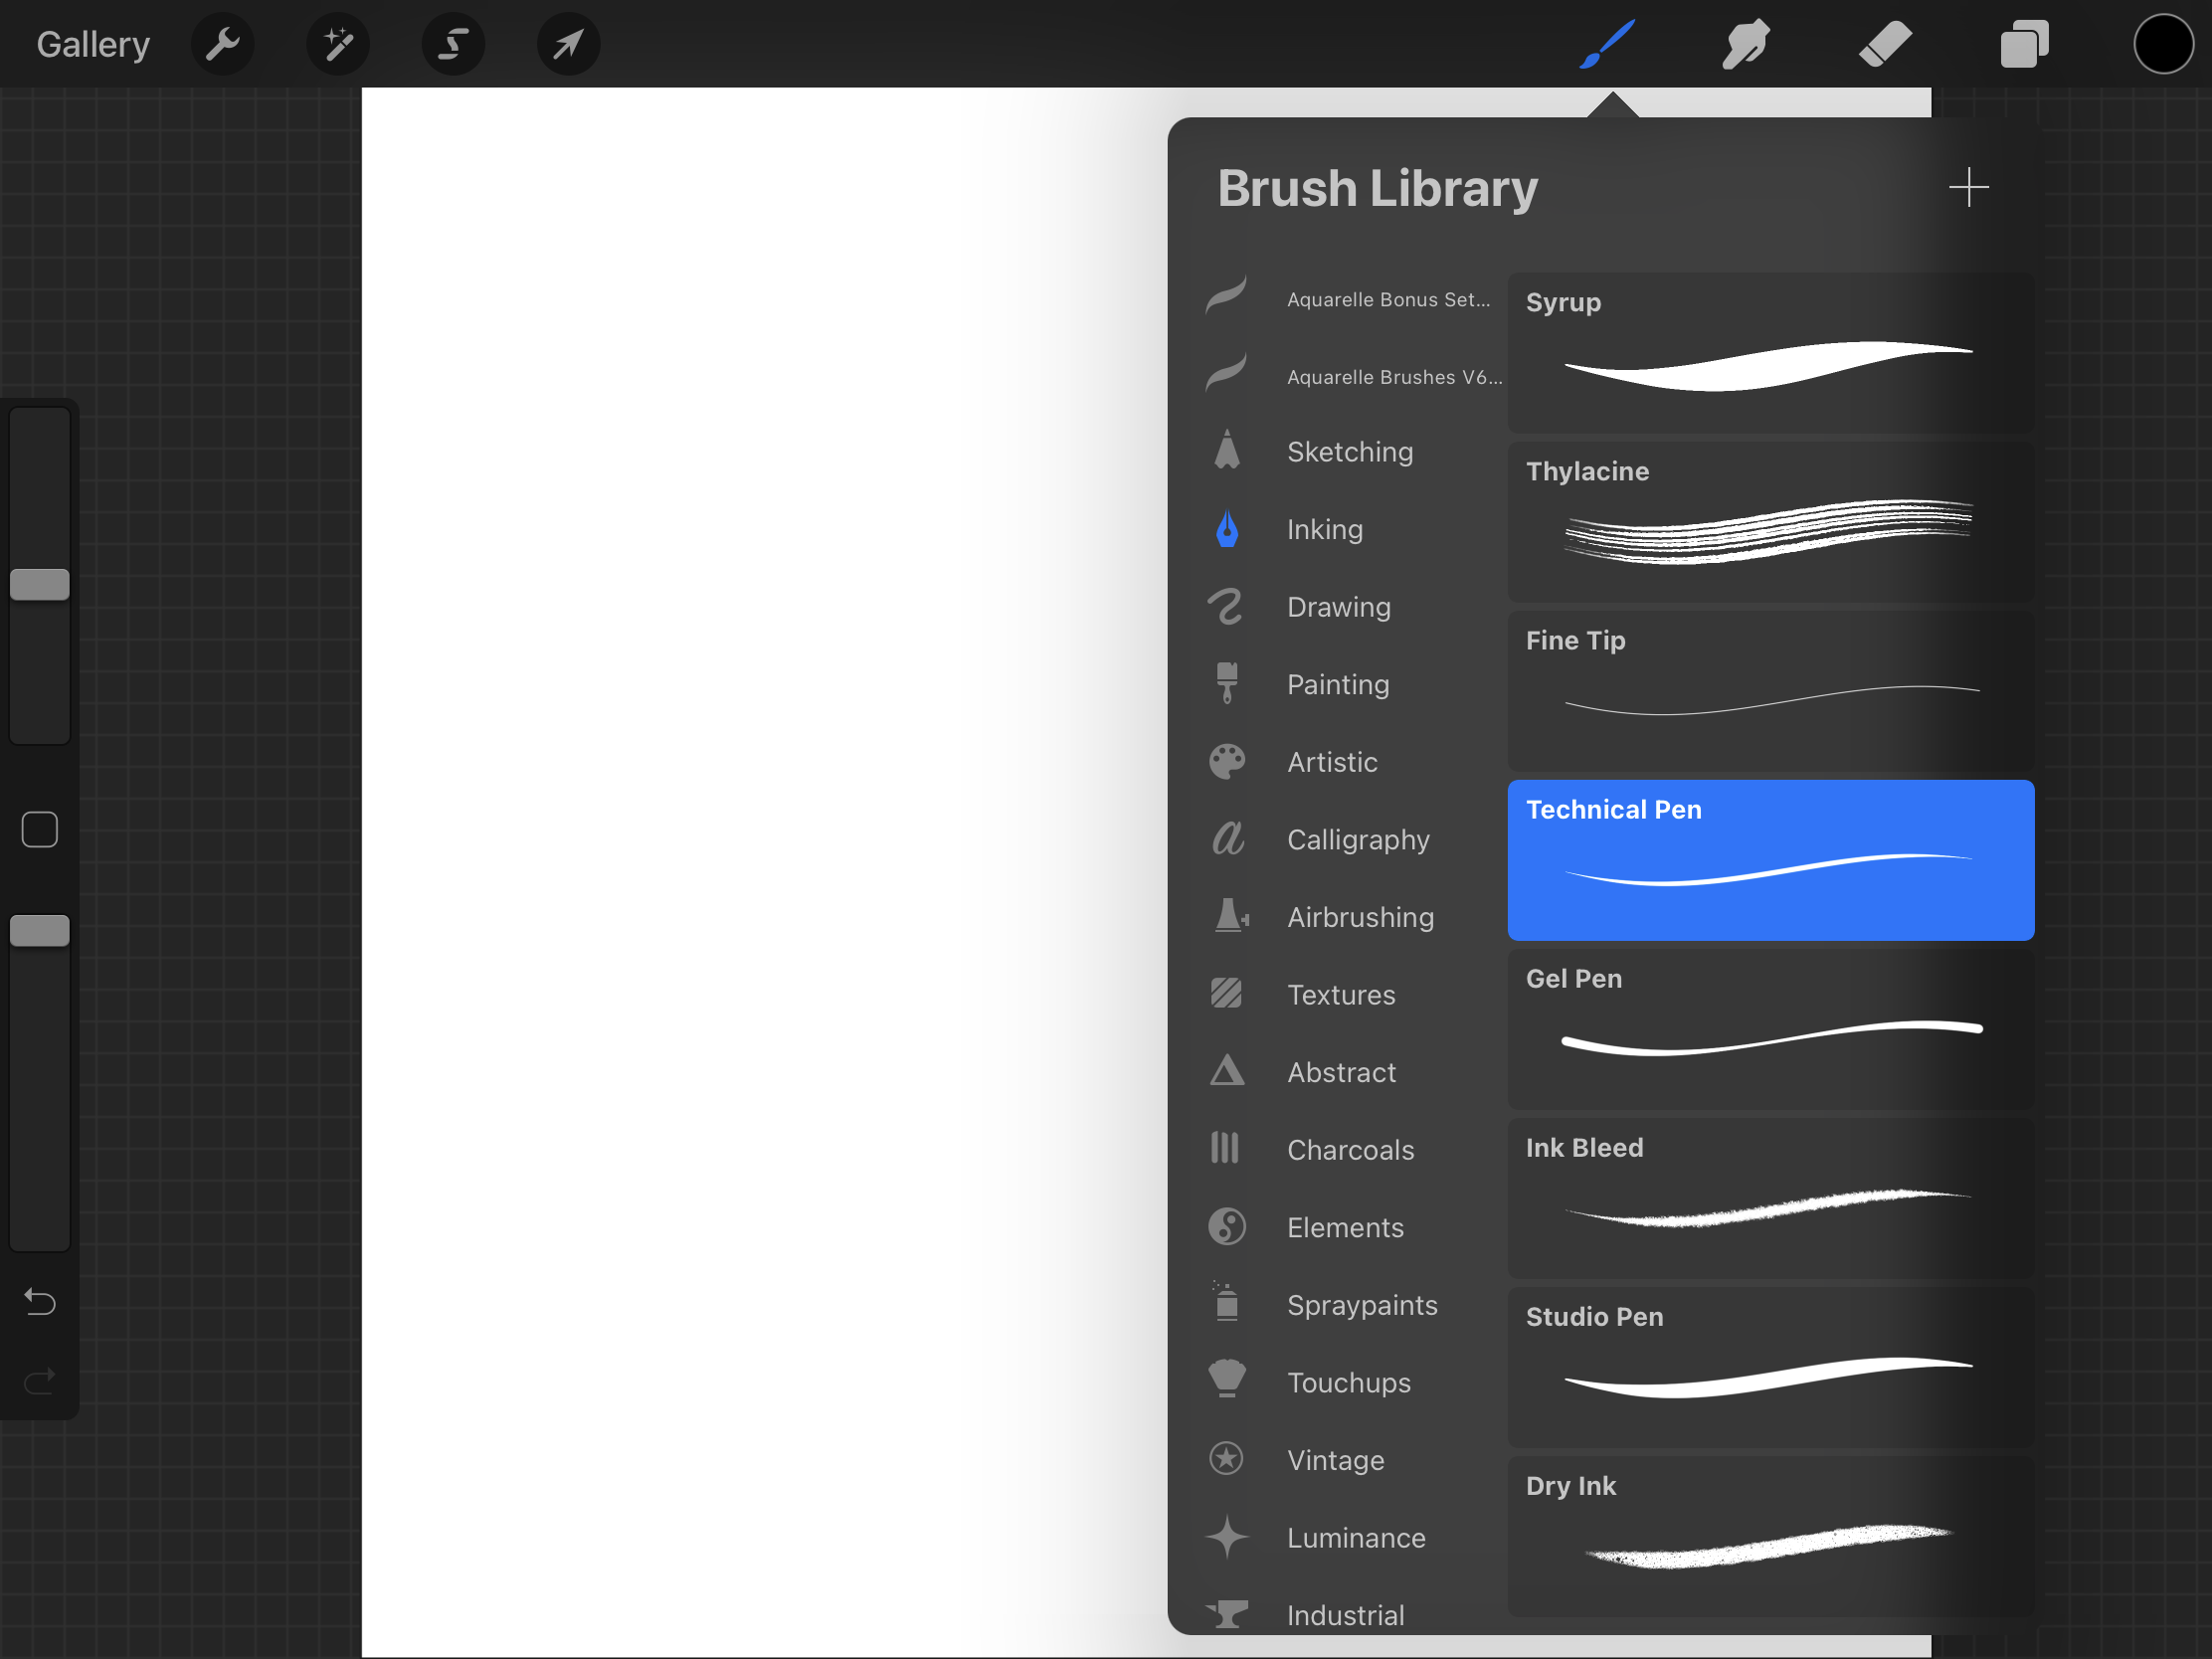This screenshot has width=2212, height=1659.
Task: Choose the Studio Pen brush
Action: tap(1770, 1366)
